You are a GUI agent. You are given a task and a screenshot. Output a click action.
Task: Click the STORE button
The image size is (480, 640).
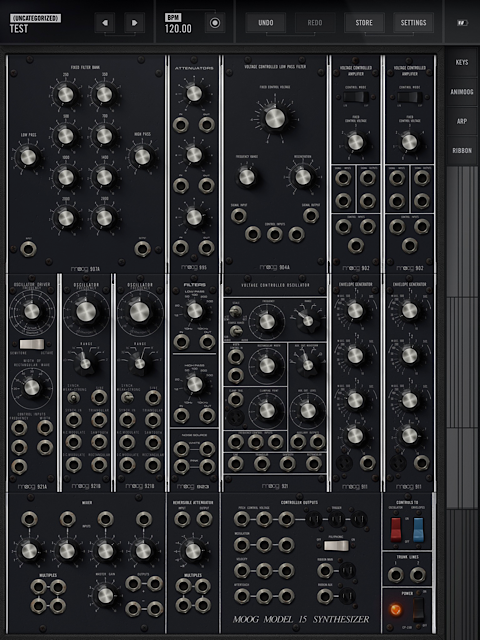(364, 23)
